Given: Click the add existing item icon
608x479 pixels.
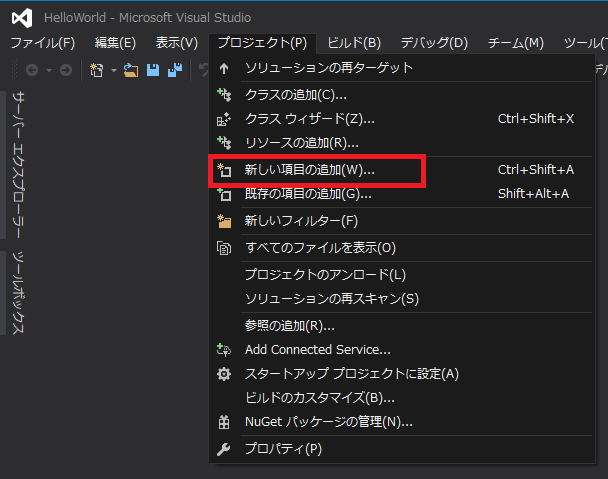Looking at the screenshot, I should pos(224,194).
